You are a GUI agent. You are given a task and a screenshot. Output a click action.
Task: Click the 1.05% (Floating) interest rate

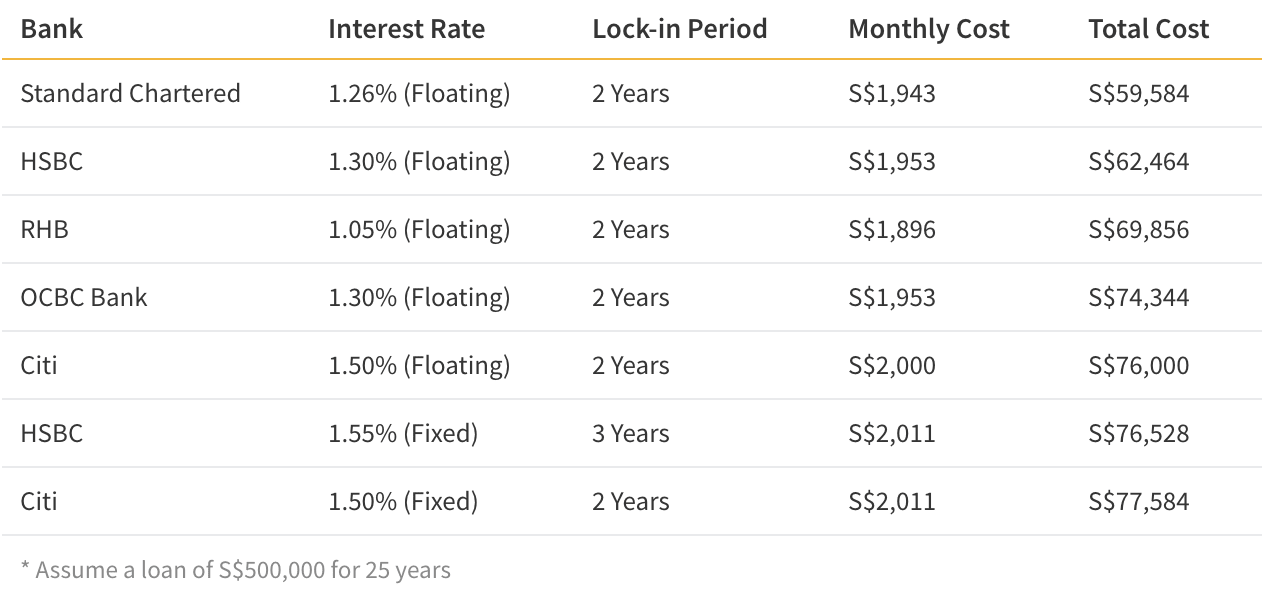(419, 230)
